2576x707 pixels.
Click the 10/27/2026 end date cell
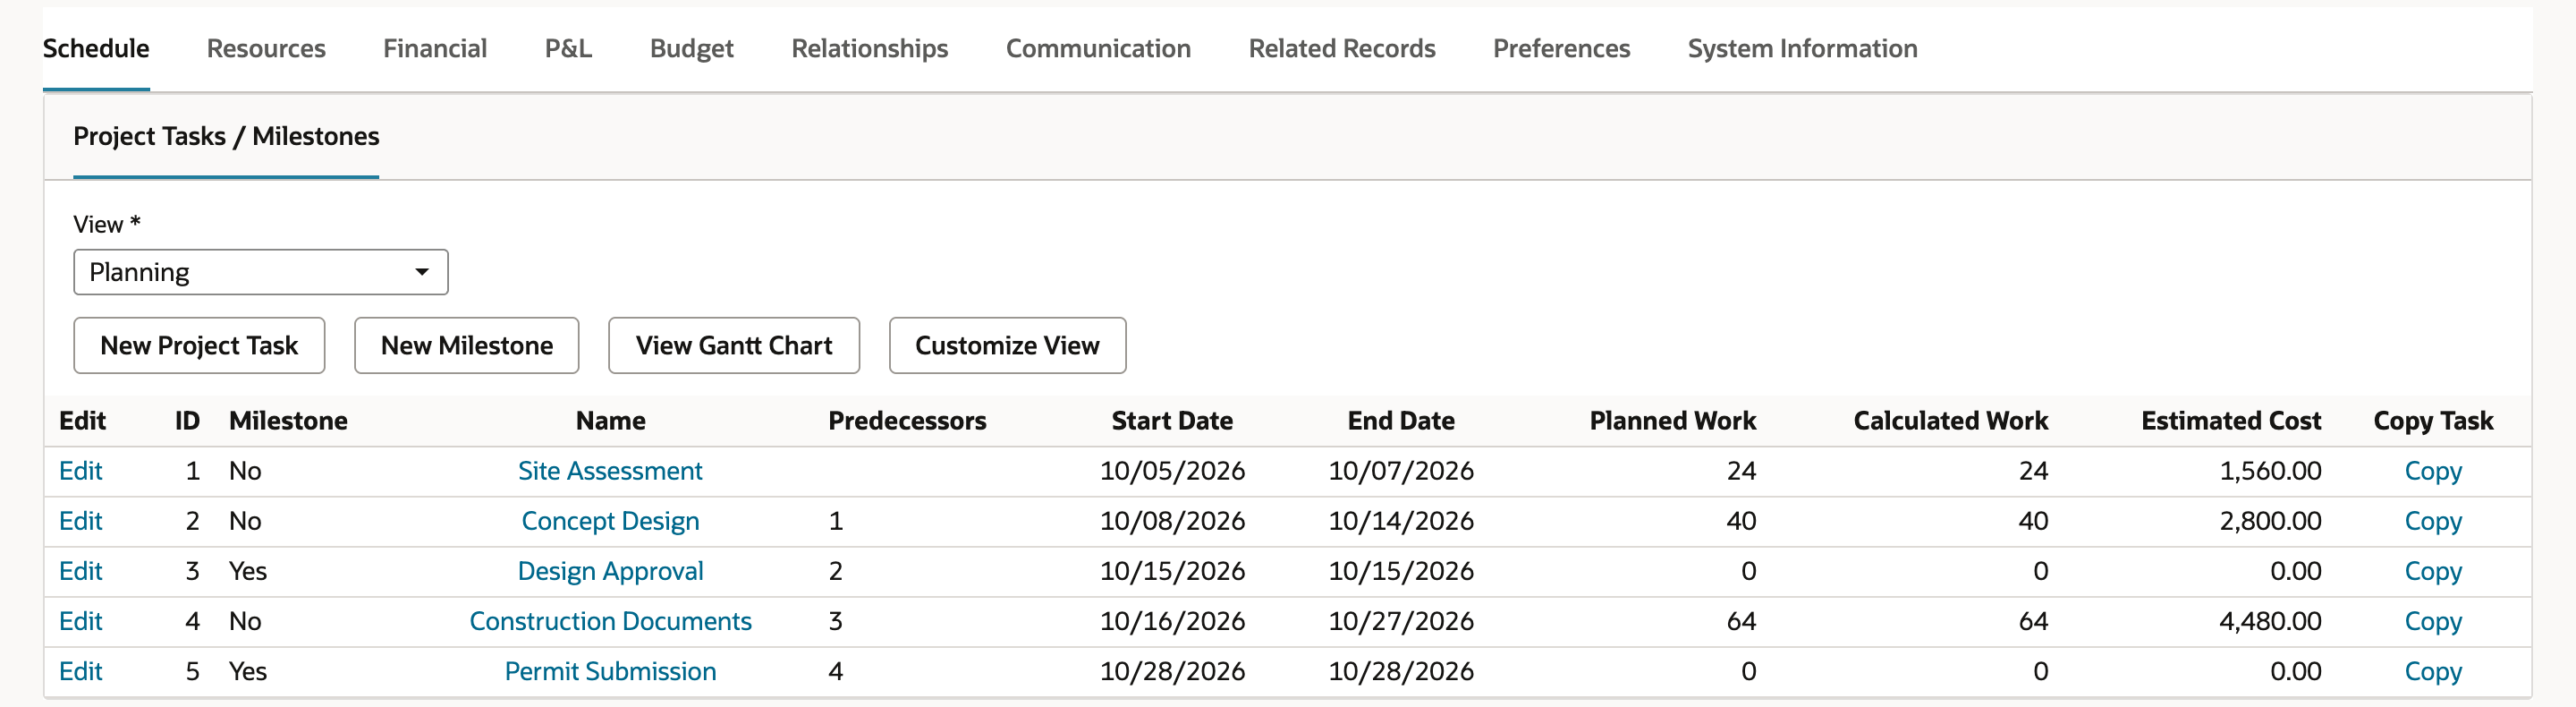pos(1400,621)
